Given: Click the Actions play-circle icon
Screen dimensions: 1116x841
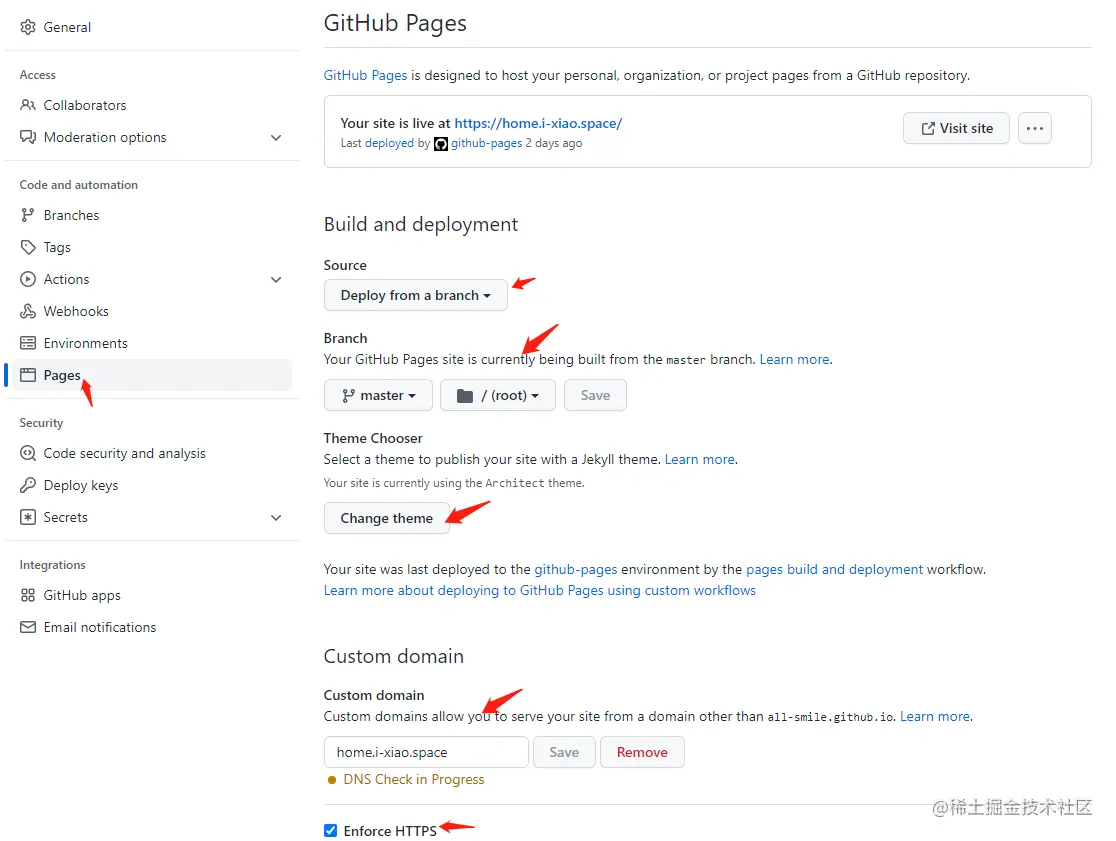Looking at the screenshot, I should pyautogui.click(x=28, y=279).
